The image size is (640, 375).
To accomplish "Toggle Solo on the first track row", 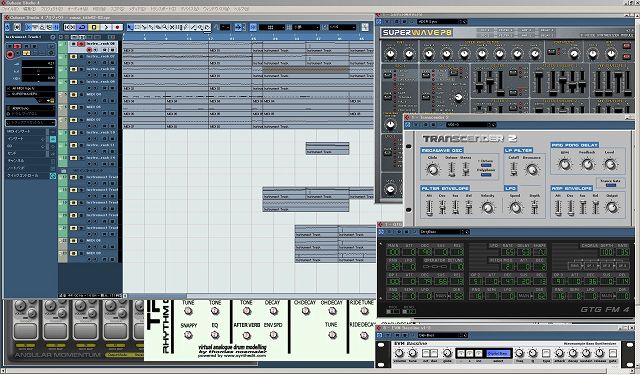I will (81, 44).
